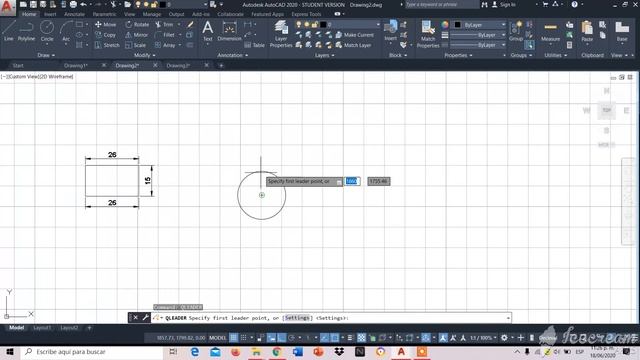The image size is (640, 360).
Task: Click the Group tool
Action: (x=516, y=31)
